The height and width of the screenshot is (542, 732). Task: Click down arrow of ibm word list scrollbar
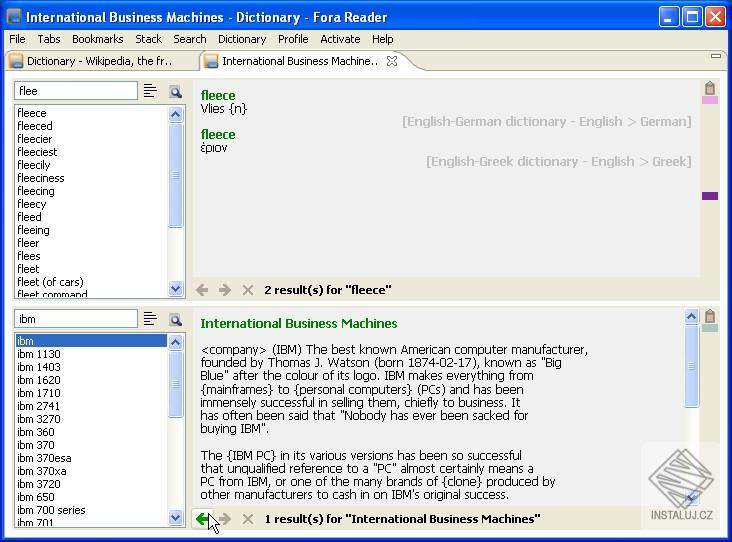176,517
